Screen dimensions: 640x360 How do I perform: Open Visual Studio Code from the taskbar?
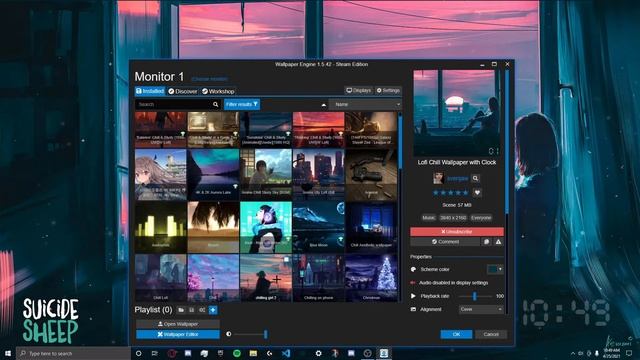[286, 353]
